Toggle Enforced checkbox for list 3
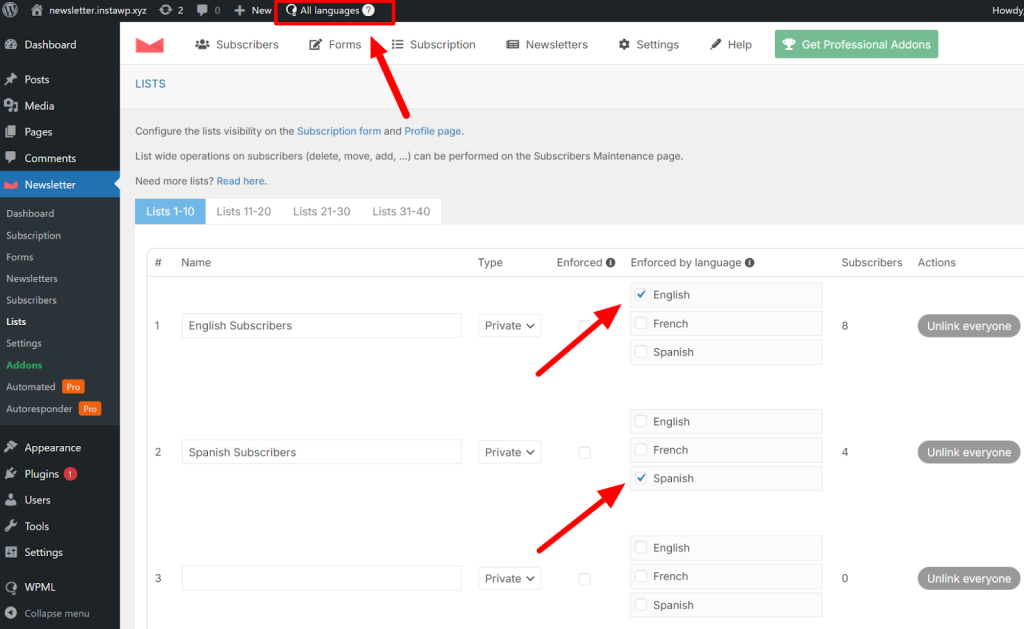Viewport: 1024px width, 629px height. coord(584,579)
